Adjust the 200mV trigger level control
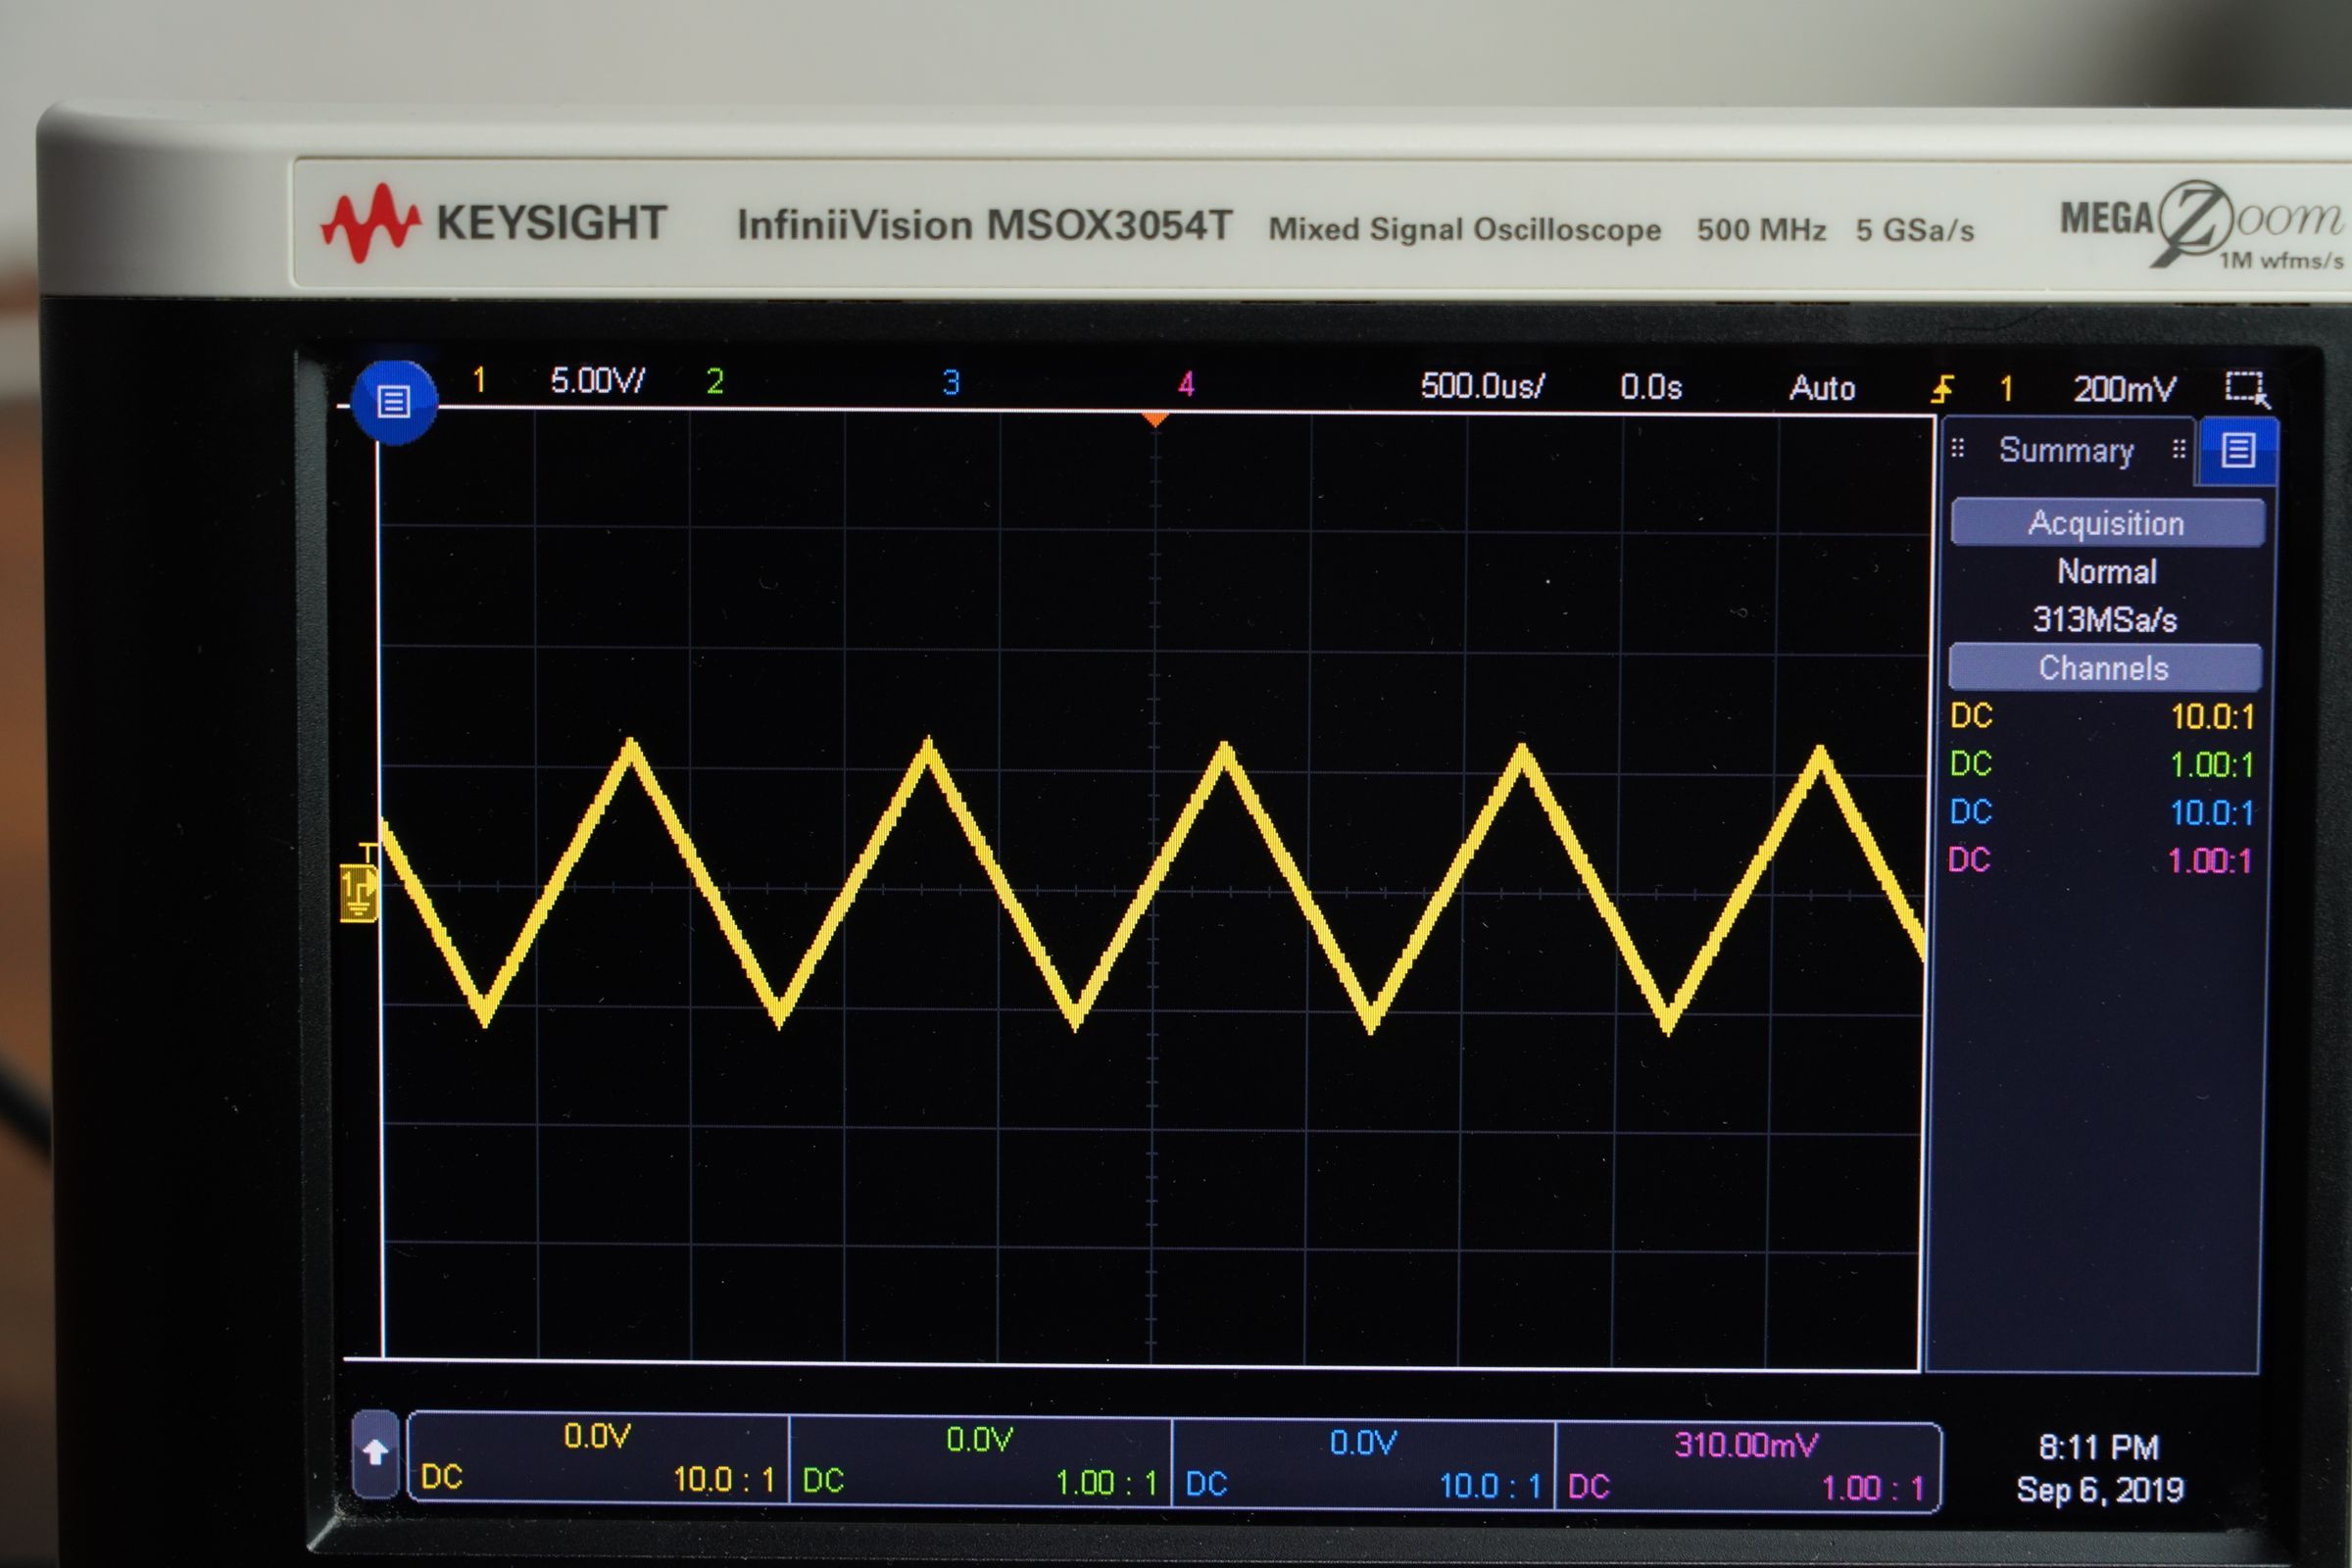 [x=2124, y=389]
